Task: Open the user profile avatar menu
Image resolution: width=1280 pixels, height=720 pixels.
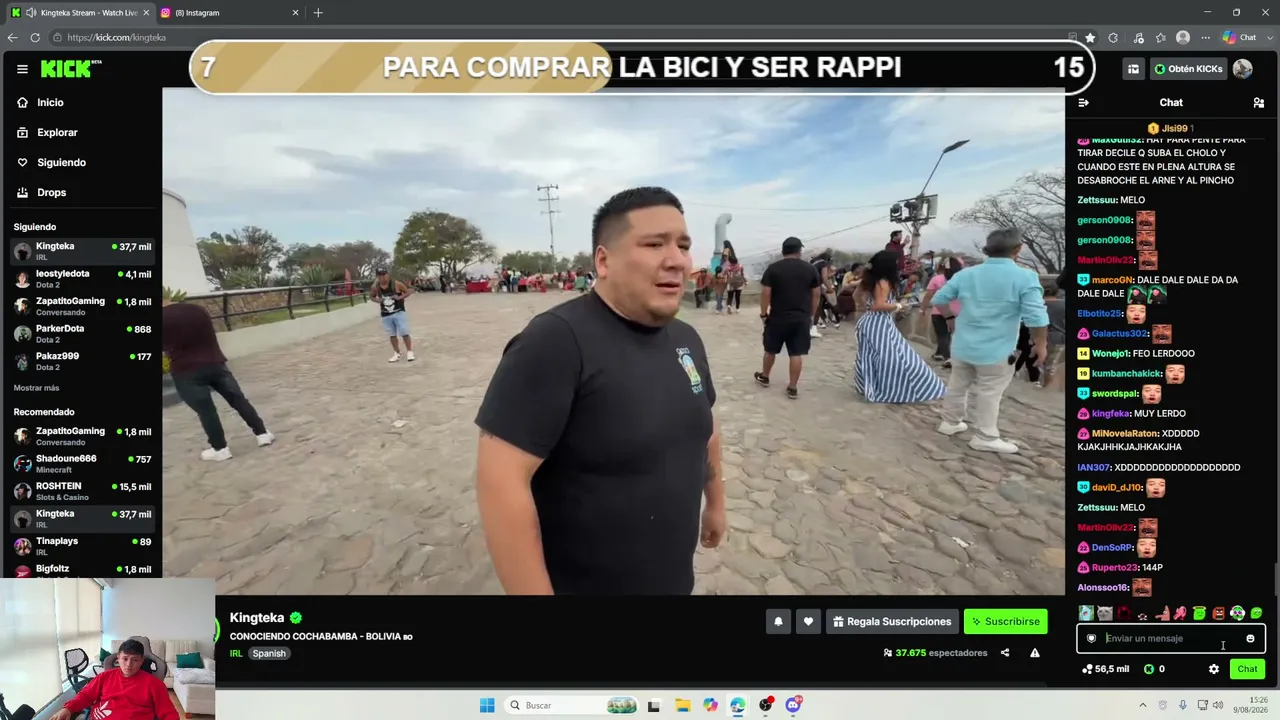Action: tap(1242, 69)
